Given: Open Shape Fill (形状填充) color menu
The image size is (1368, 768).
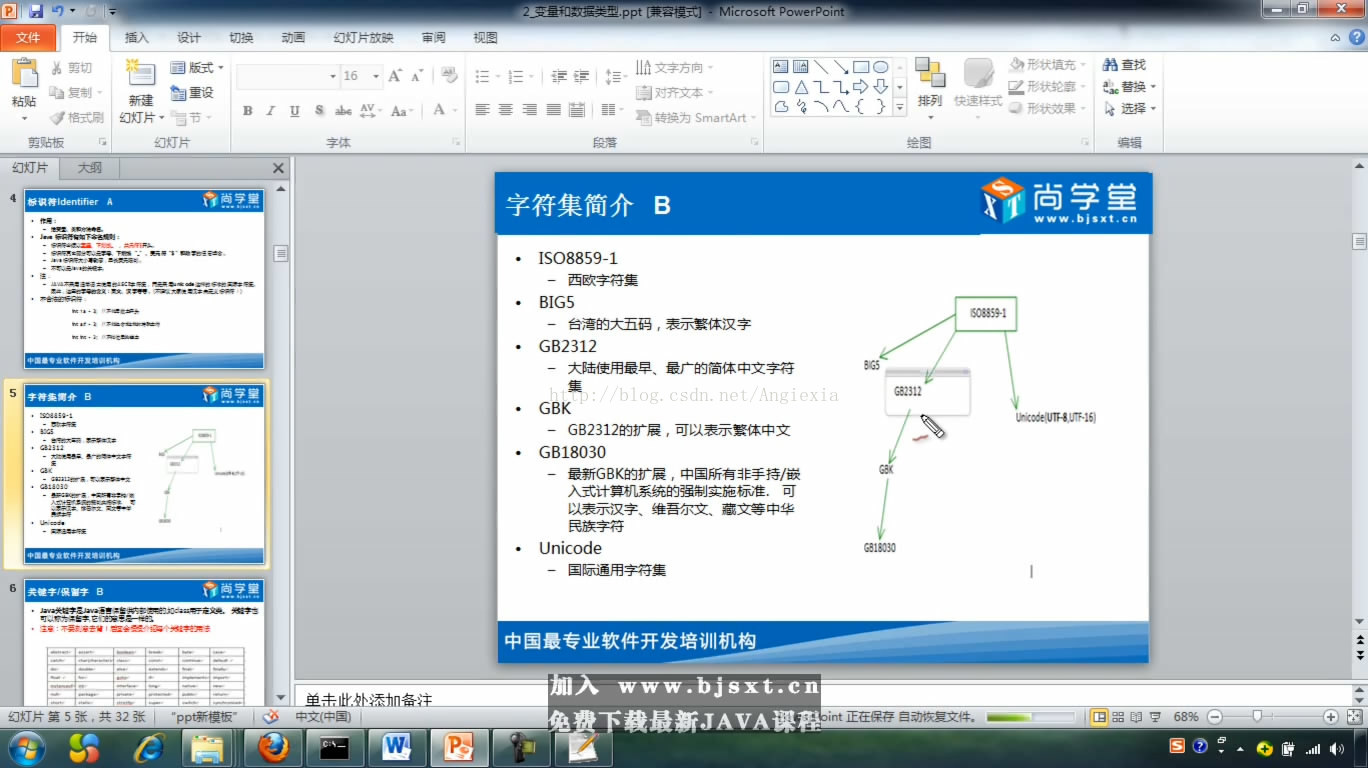Looking at the screenshot, I should pos(1048,65).
